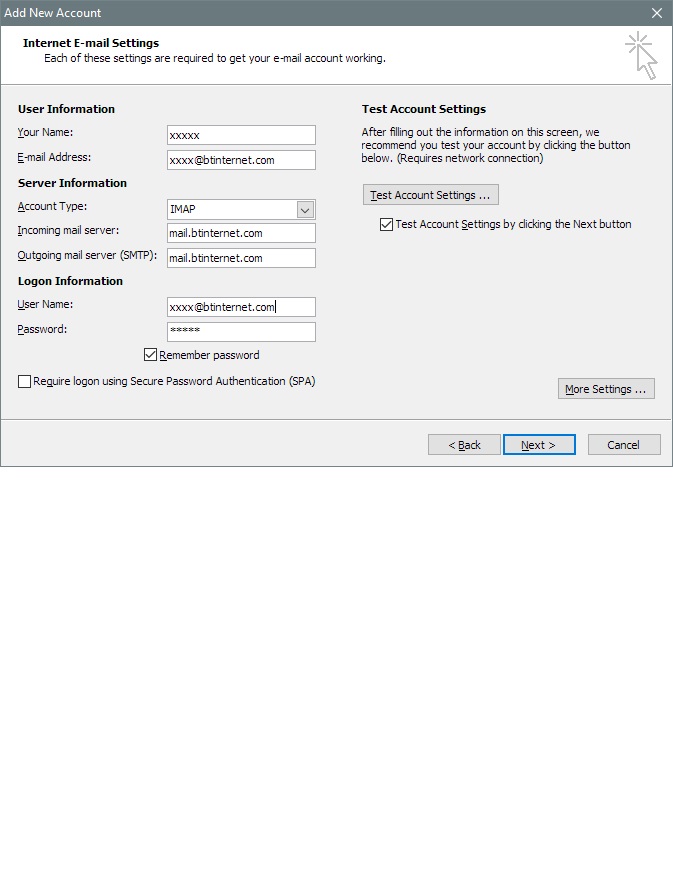673x877 pixels.
Task: Click the Server Information section heading
Action: (x=72, y=183)
